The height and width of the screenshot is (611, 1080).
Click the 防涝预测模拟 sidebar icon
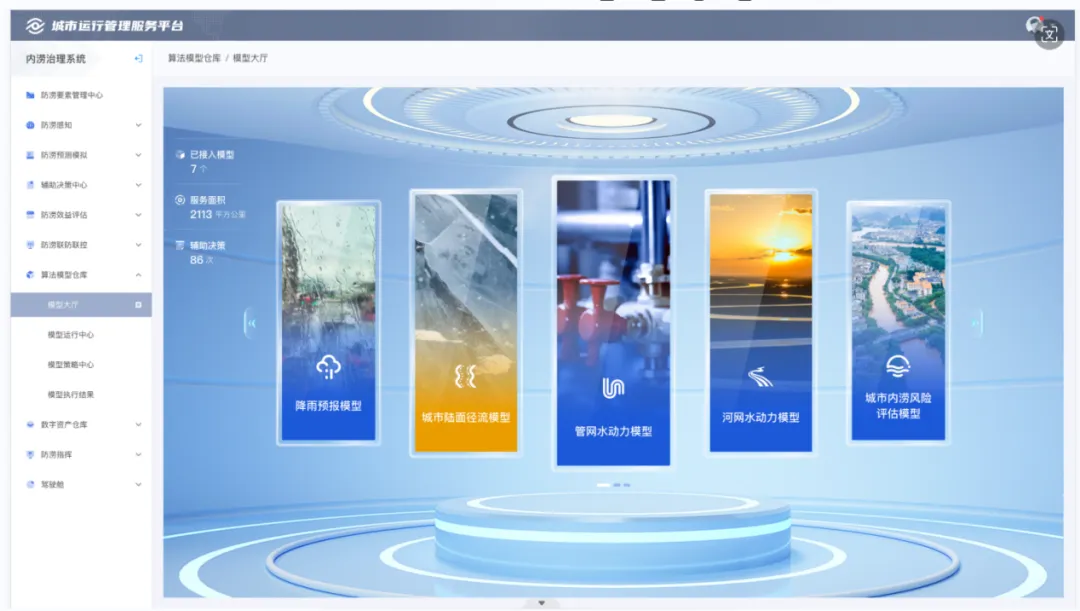click(x=30, y=155)
